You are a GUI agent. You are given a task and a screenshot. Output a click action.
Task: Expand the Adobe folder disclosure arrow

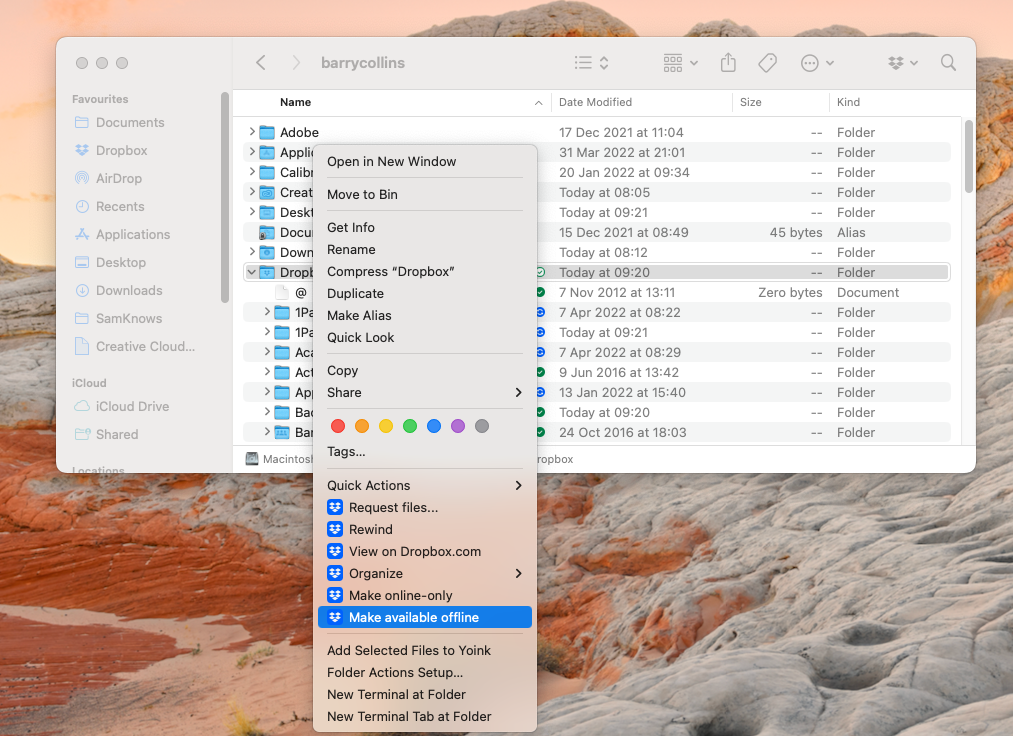click(252, 132)
